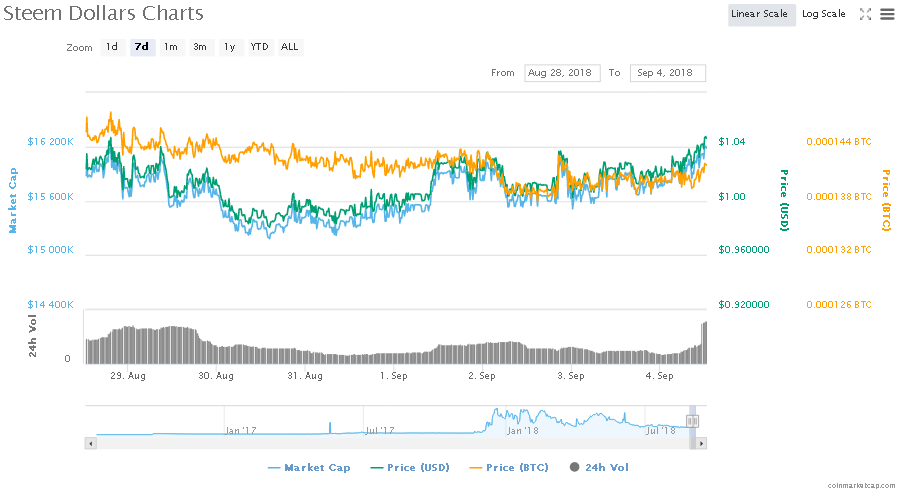The image size is (898, 493).
Task: Set zoom to 1d
Action: point(112,47)
